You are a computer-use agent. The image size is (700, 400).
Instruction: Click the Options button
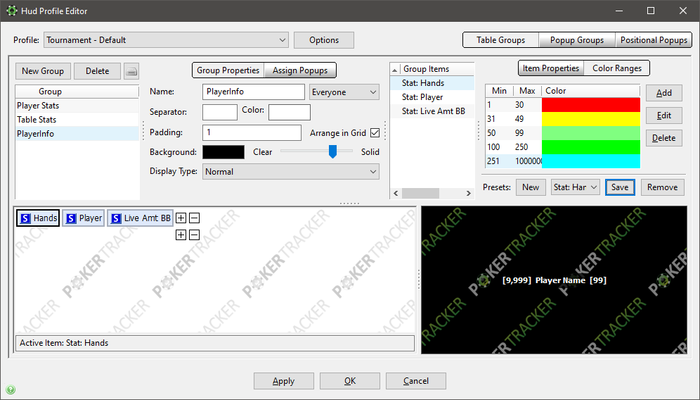coord(324,40)
